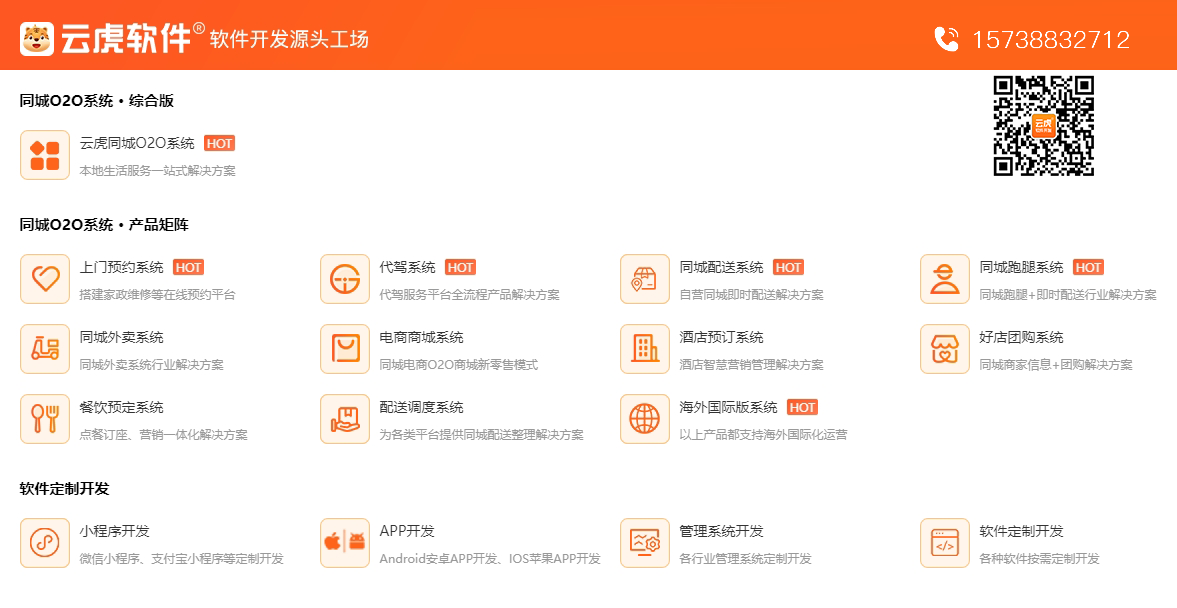Screen dimensions: 1177x608
Task: Open the 同城跑腿系统 courier person icon
Action: (945, 279)
